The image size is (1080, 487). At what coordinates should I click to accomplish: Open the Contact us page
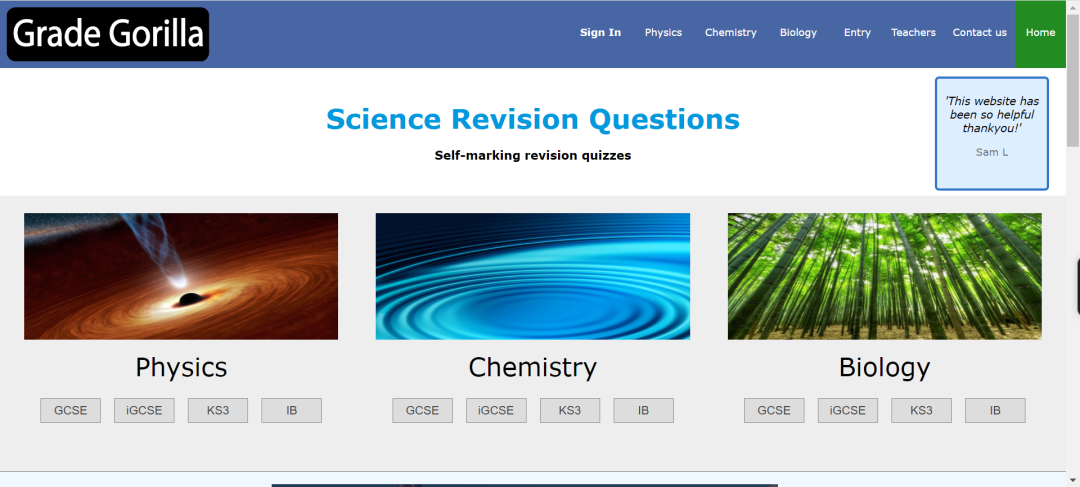(x=979, y=33)
